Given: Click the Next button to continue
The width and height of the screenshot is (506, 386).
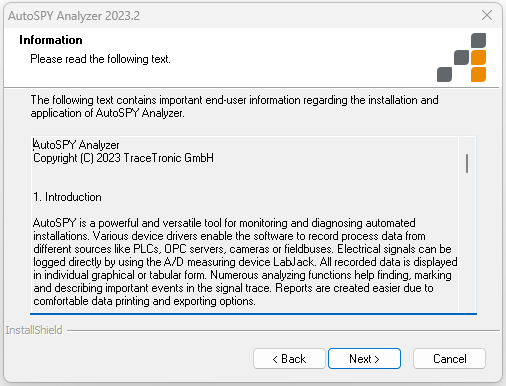Looking at the screenshot, I should click(364, 359).
